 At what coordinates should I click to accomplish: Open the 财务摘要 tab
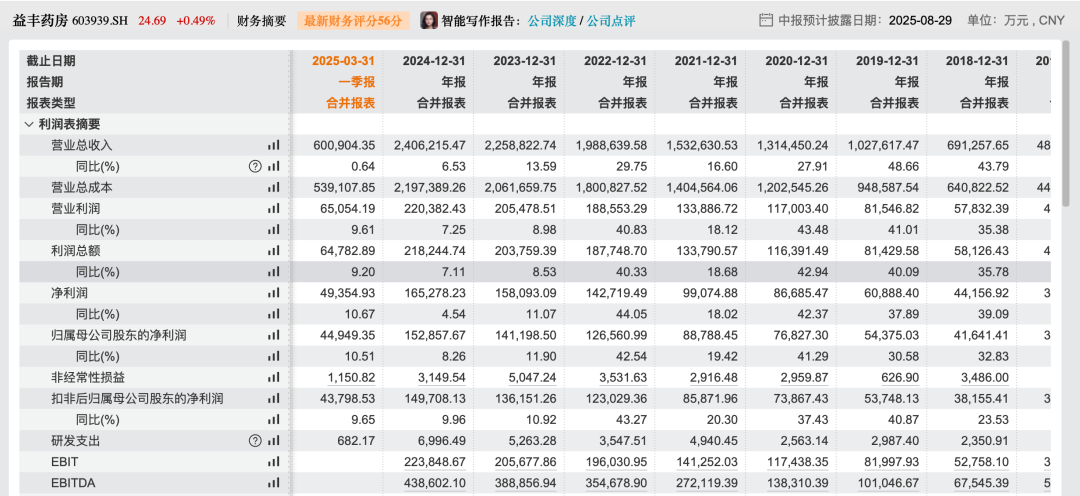coord(261,21)
